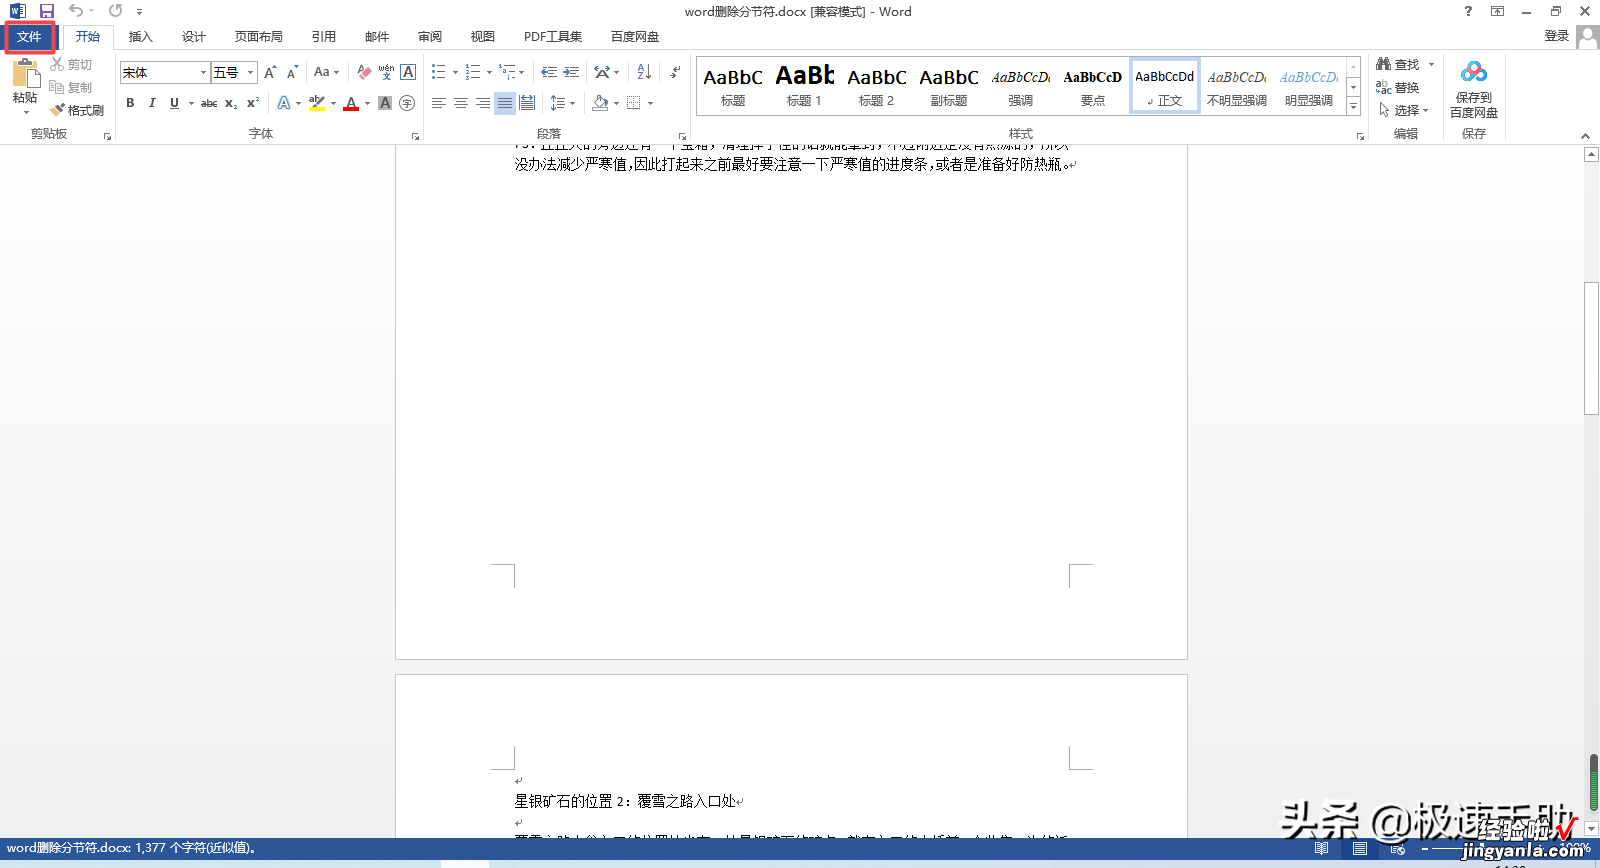Switch to the 视图 tab

[483, 37]
